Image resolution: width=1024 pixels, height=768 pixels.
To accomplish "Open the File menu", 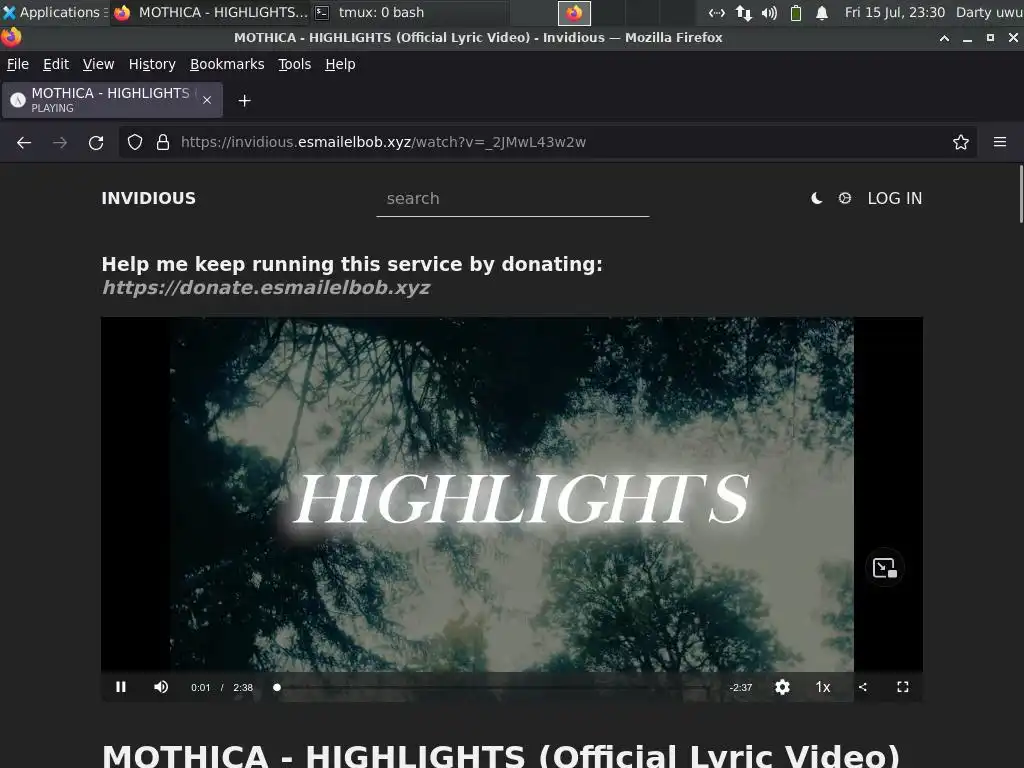I will [18, 64].
